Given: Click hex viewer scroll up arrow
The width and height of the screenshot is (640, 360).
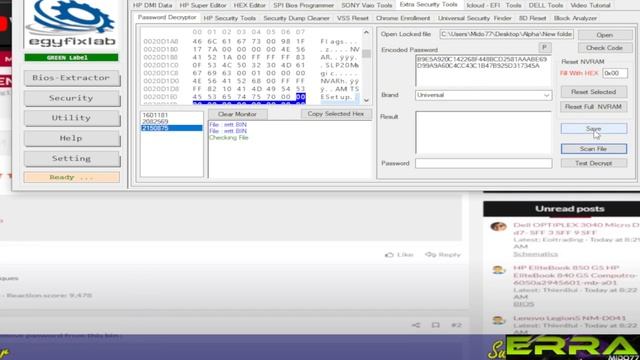Looking at the screenshot, I should coord(366,32).
